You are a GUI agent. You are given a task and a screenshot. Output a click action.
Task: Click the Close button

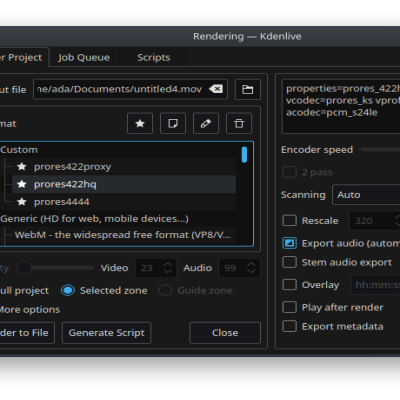[x=225, y=333]
